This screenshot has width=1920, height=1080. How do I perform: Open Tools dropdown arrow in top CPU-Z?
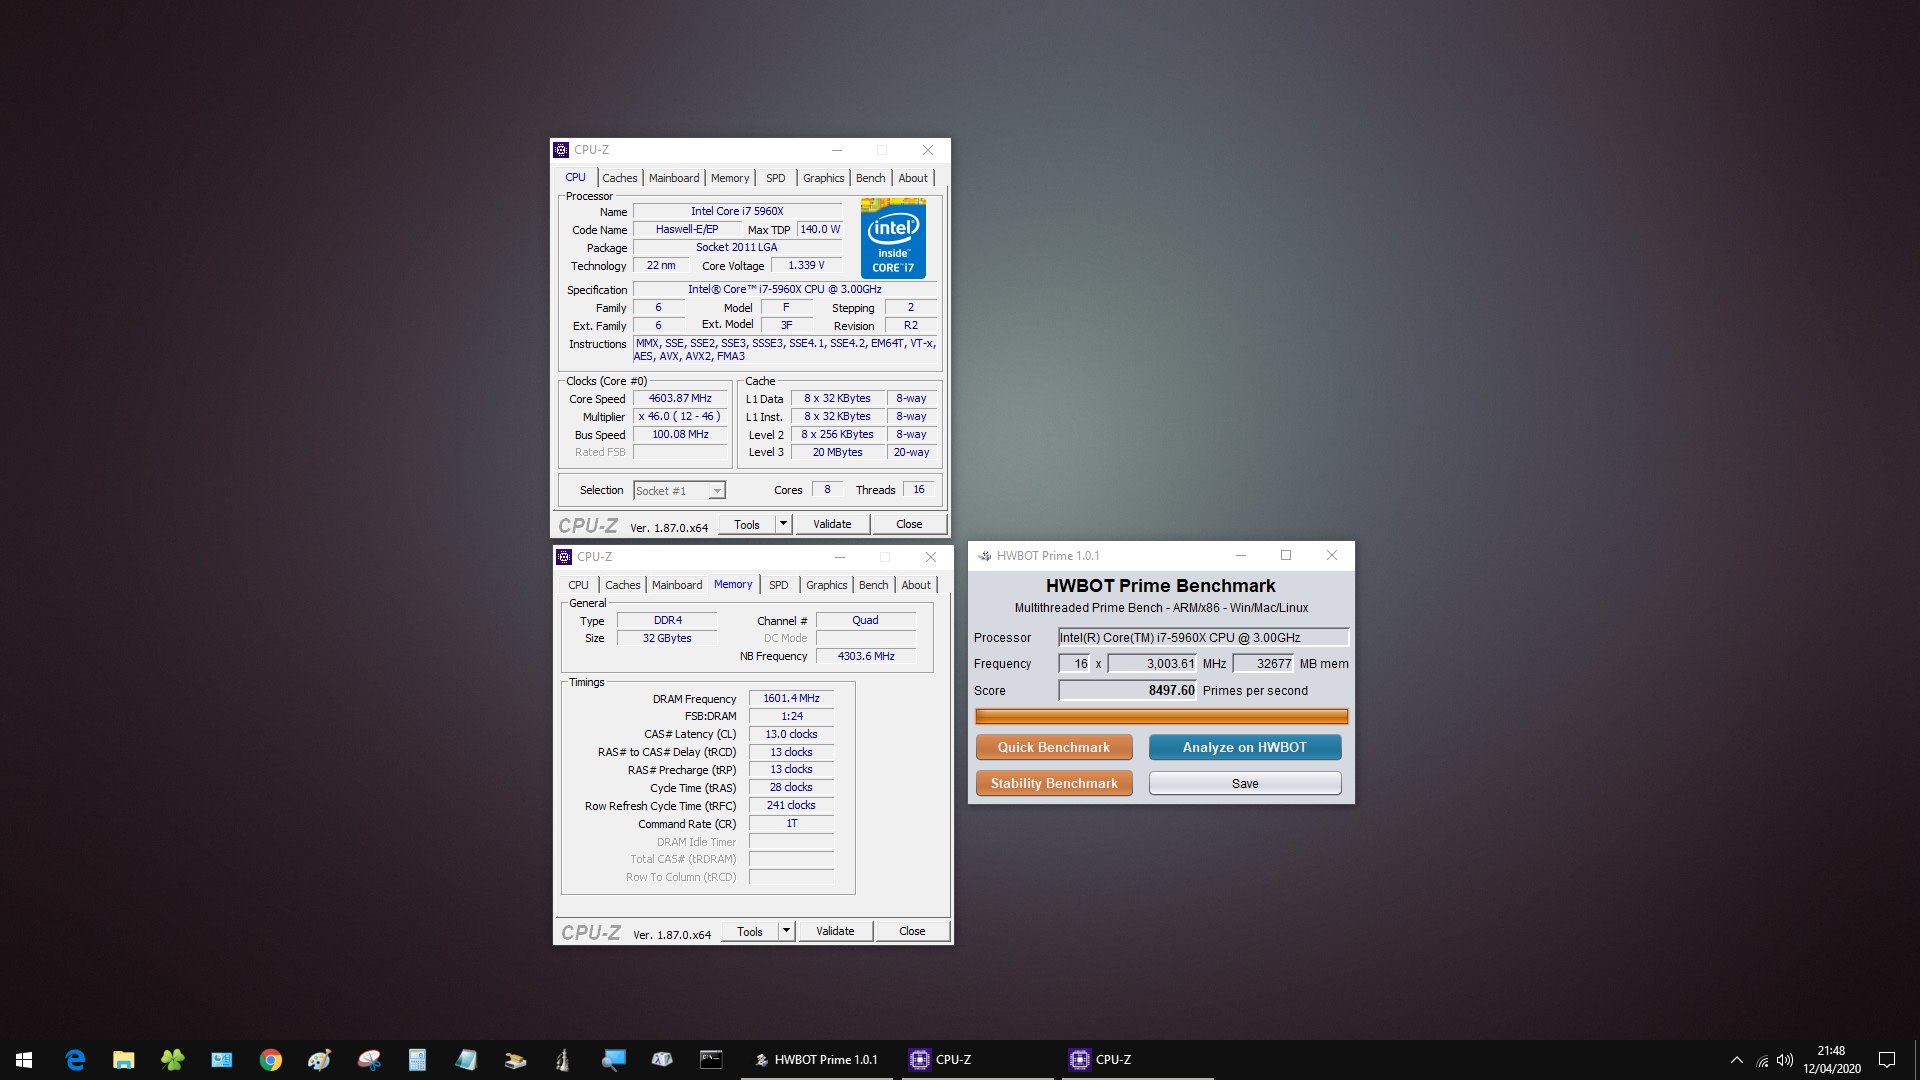(x=784, y=524)
